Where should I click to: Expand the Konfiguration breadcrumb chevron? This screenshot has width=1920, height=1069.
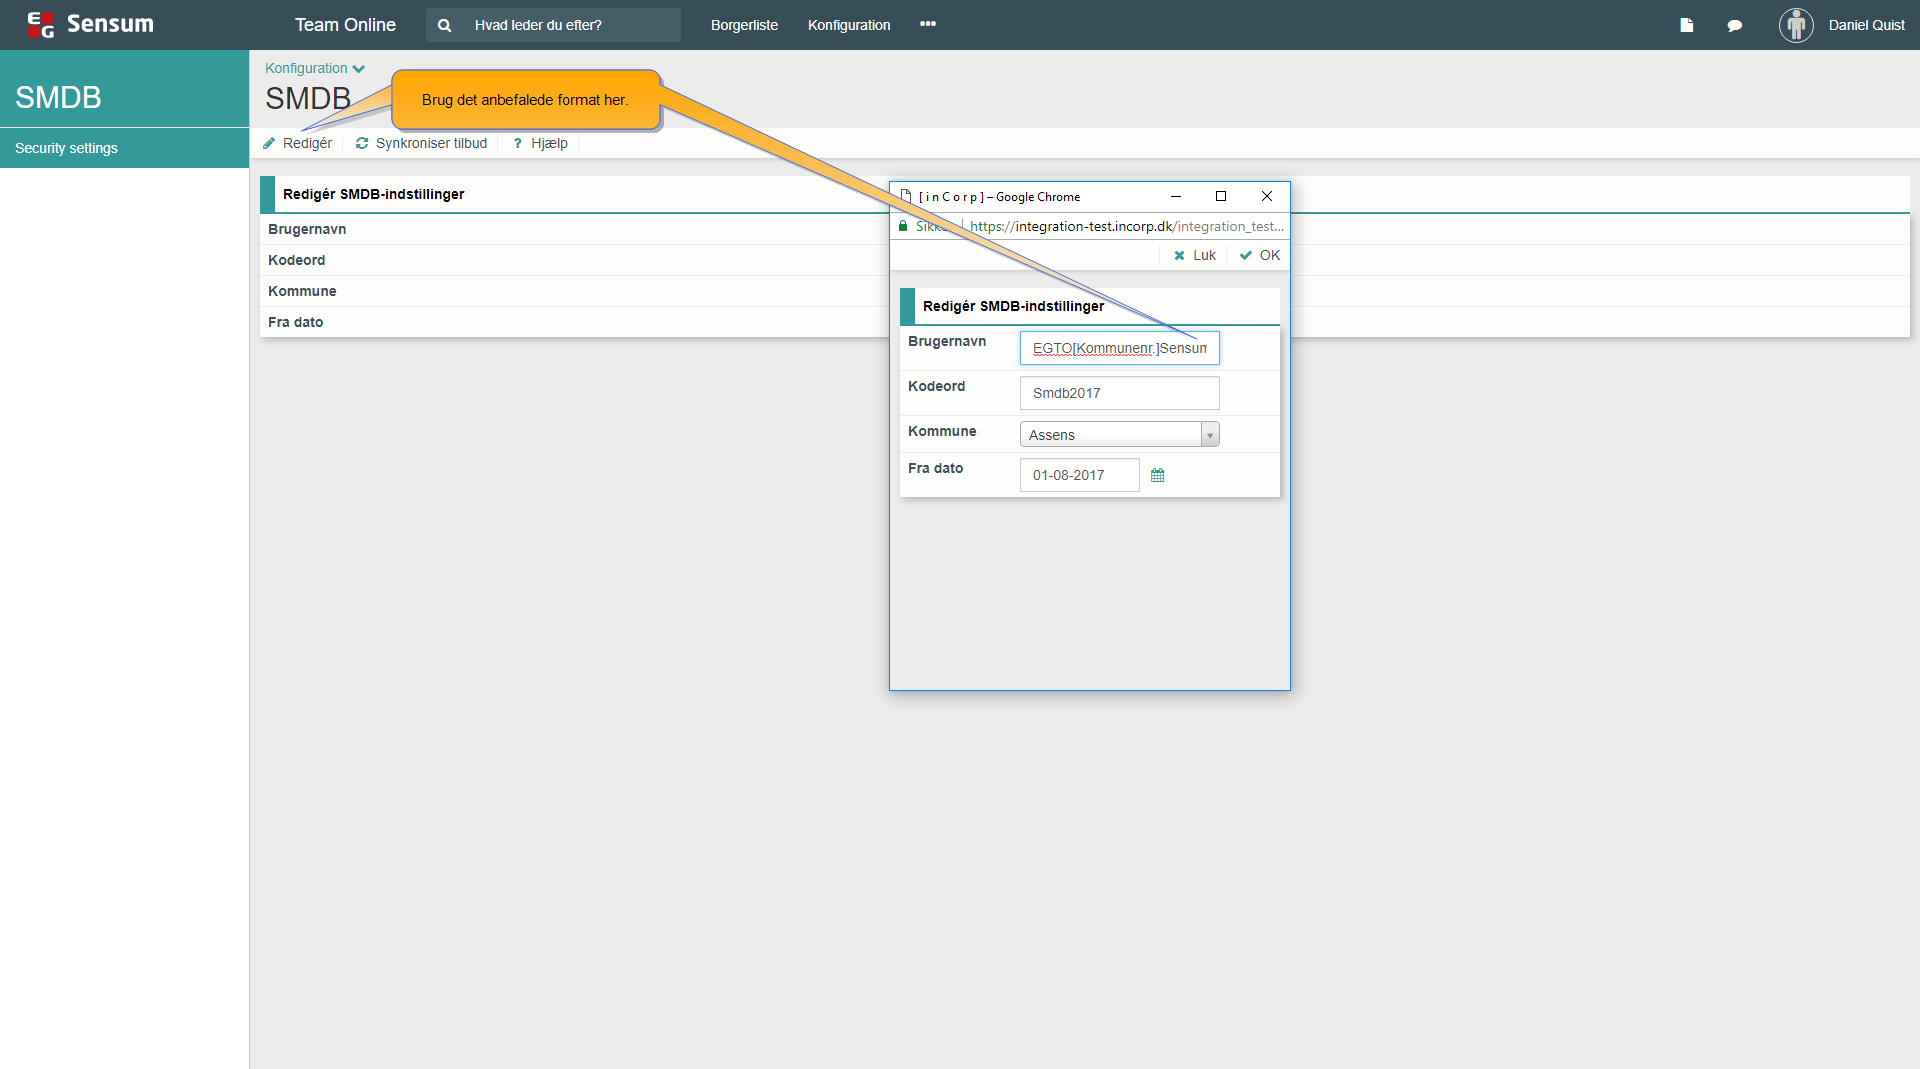[x=359, y=69]
